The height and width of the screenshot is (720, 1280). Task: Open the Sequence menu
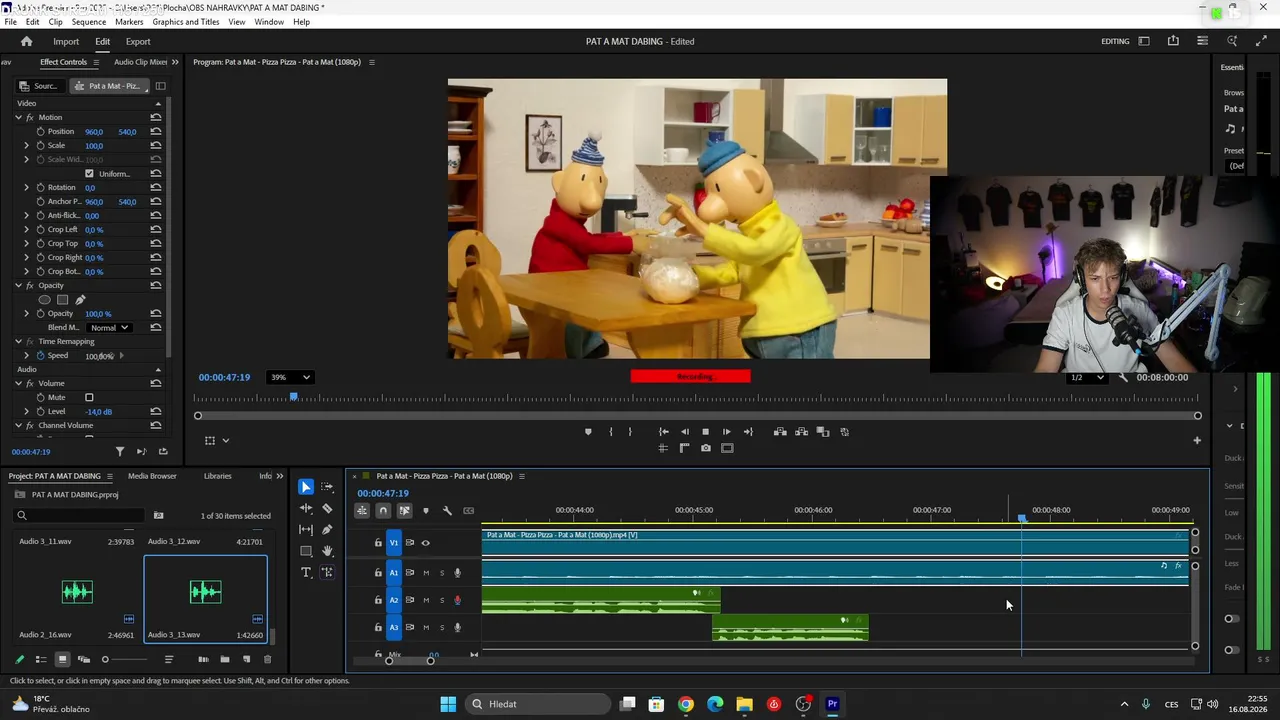pos(89,22)
